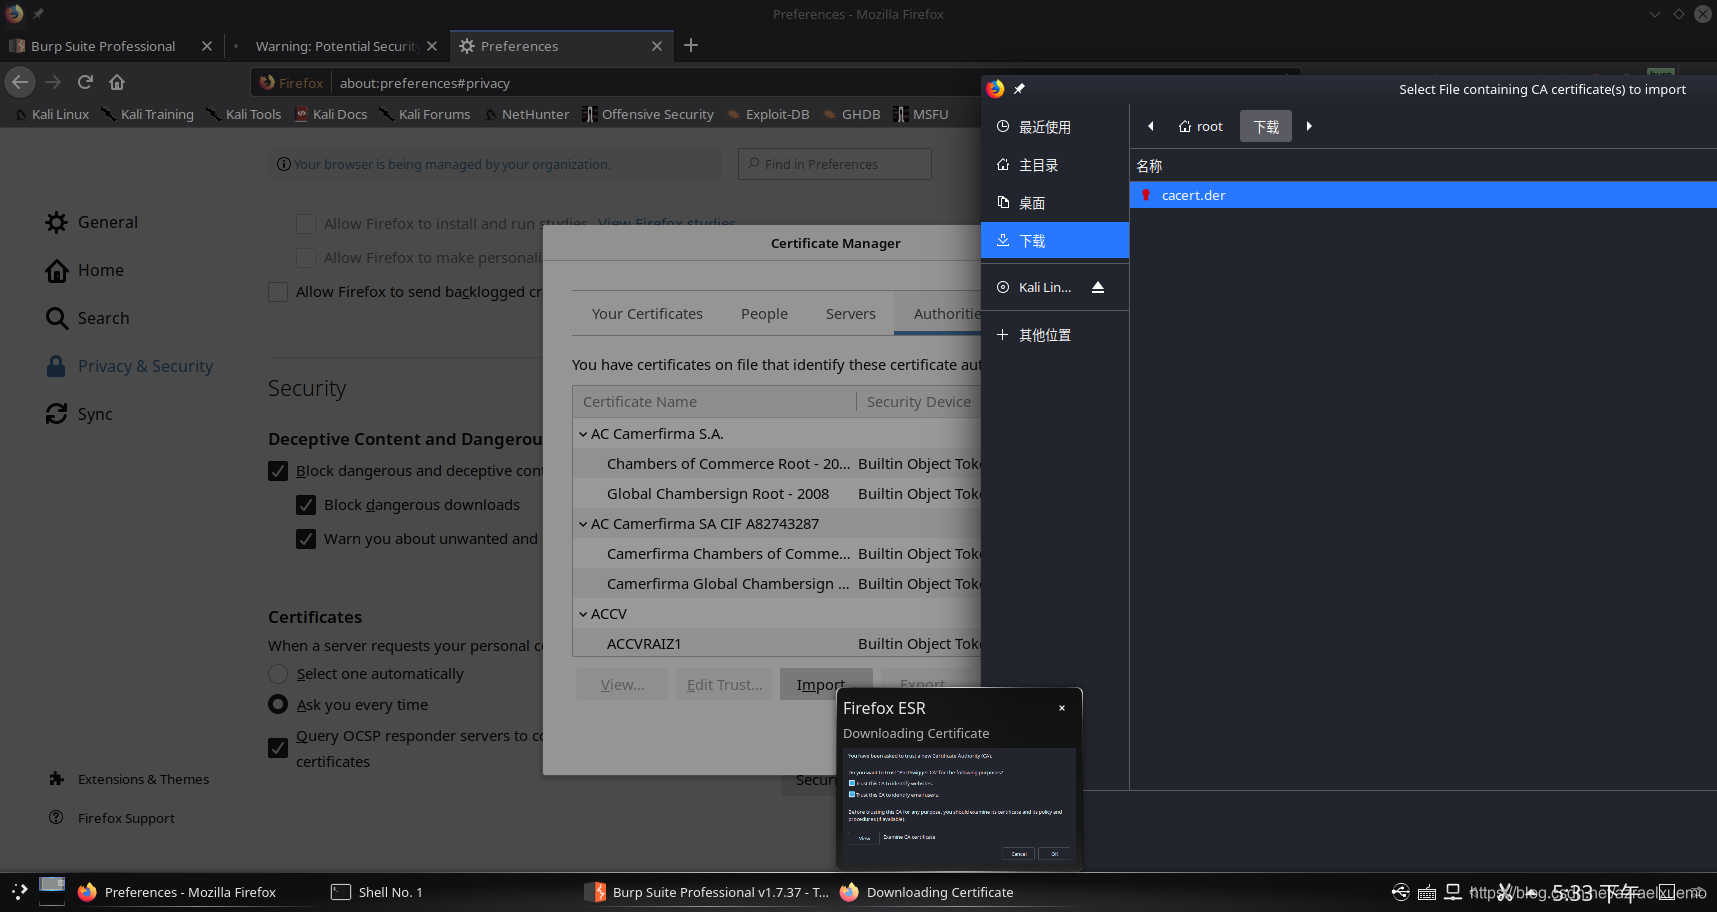Open 主目录 home folder in sidebar

click(1055, 165)
